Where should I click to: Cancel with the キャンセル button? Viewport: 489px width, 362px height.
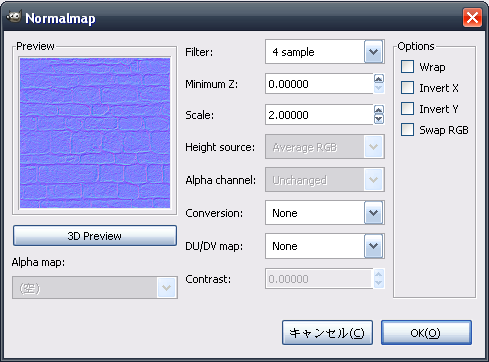point(327,333)
